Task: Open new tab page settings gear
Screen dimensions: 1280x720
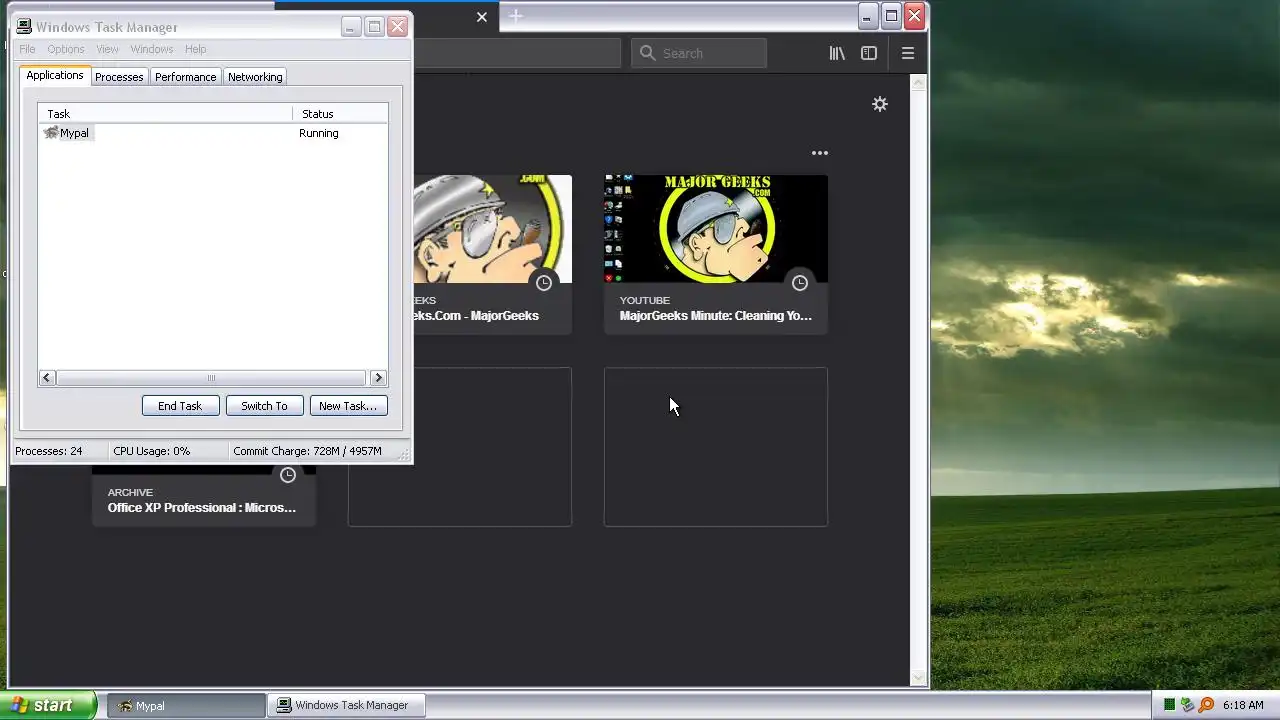Action: pos(880,104)
